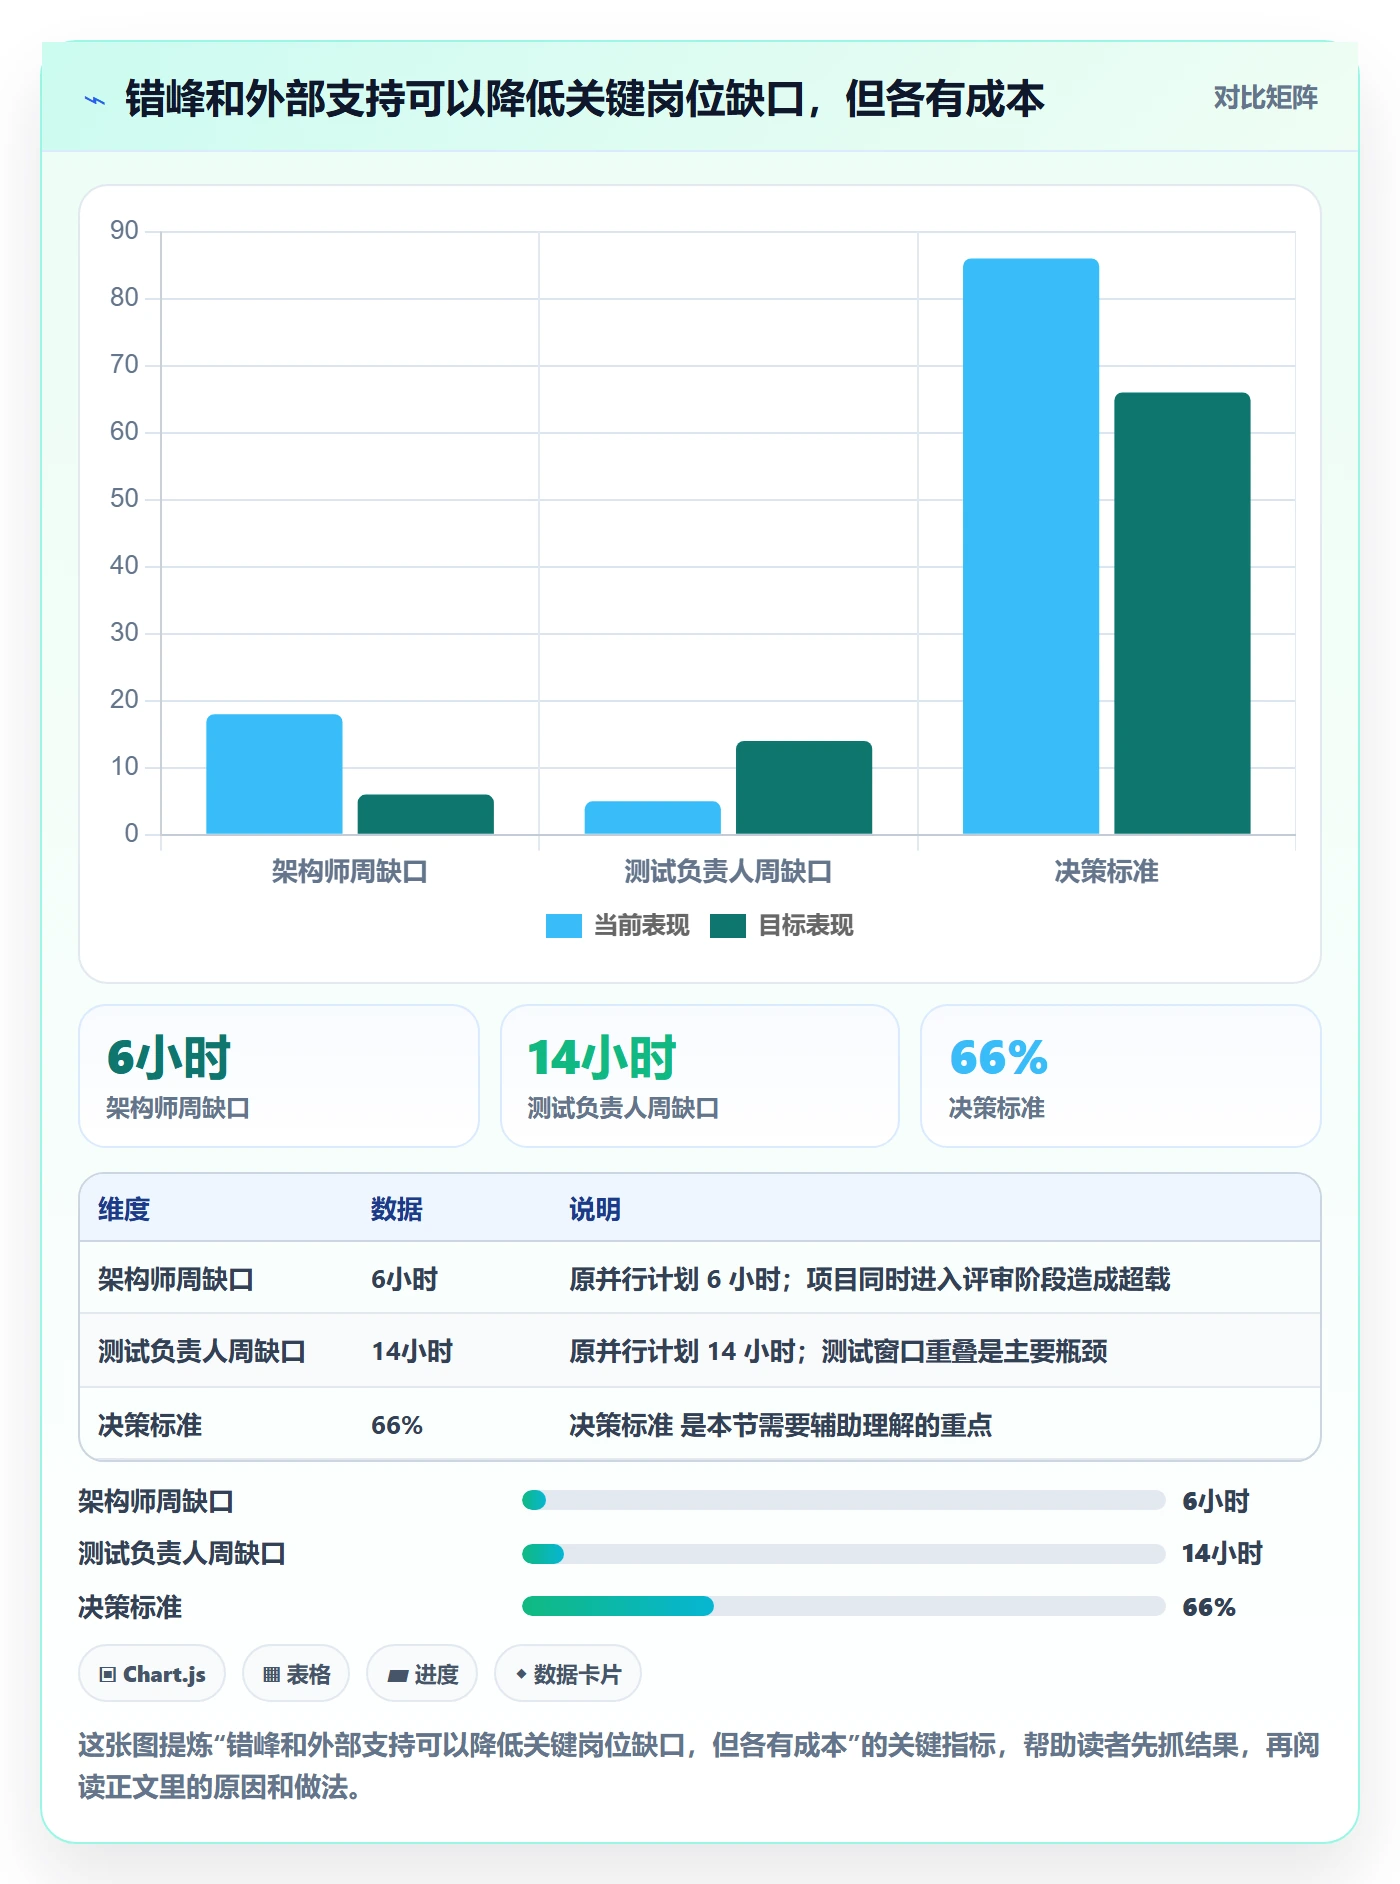This screenshot has width=1400, height=1884.
Task: Click the 决策标准 progress bar
Action: click(843, 1606)
